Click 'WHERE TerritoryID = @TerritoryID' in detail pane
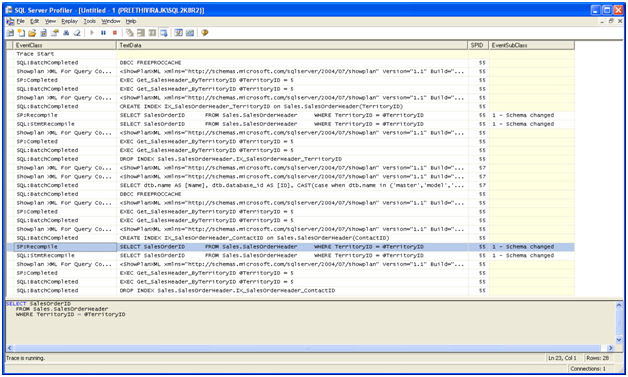 tap(70, 315)
